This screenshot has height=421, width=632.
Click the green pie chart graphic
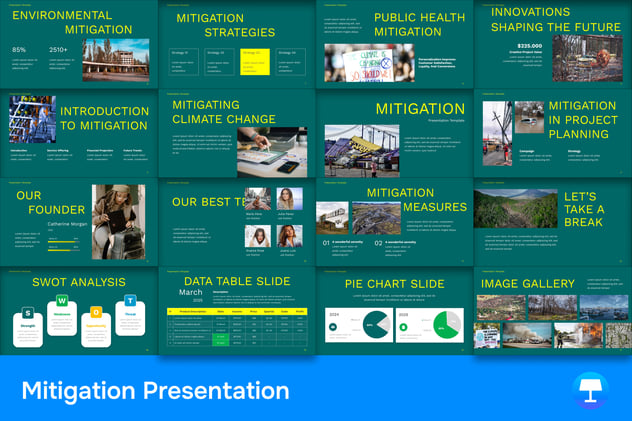pyautogui.click(x=447, y=325)
